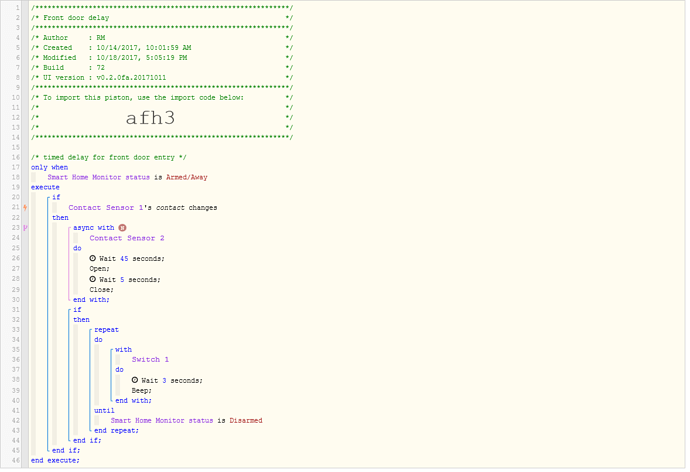The width and height of the screenshot is (690, 472).
Task: Select 'Contact Sensor 1' in the condition
Action: tap(106, 208)
